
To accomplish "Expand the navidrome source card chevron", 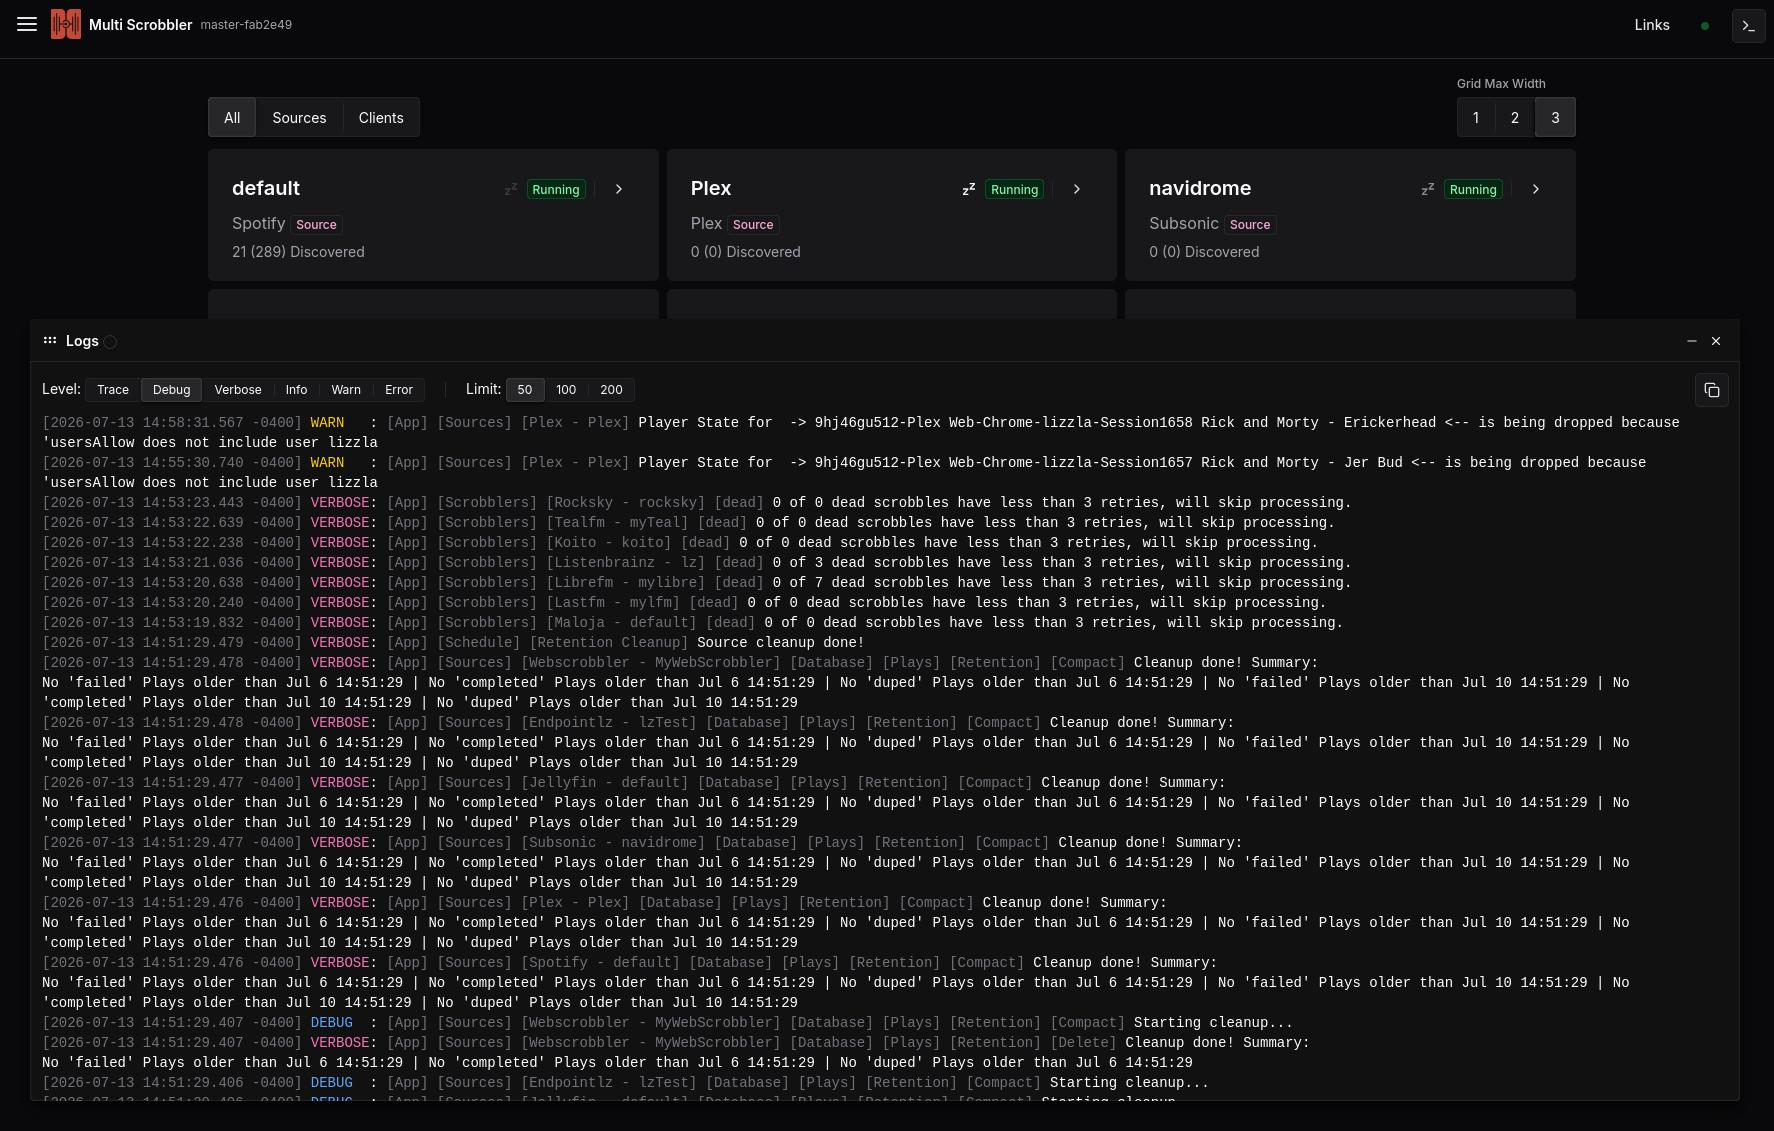I will tap(1536, 189).
